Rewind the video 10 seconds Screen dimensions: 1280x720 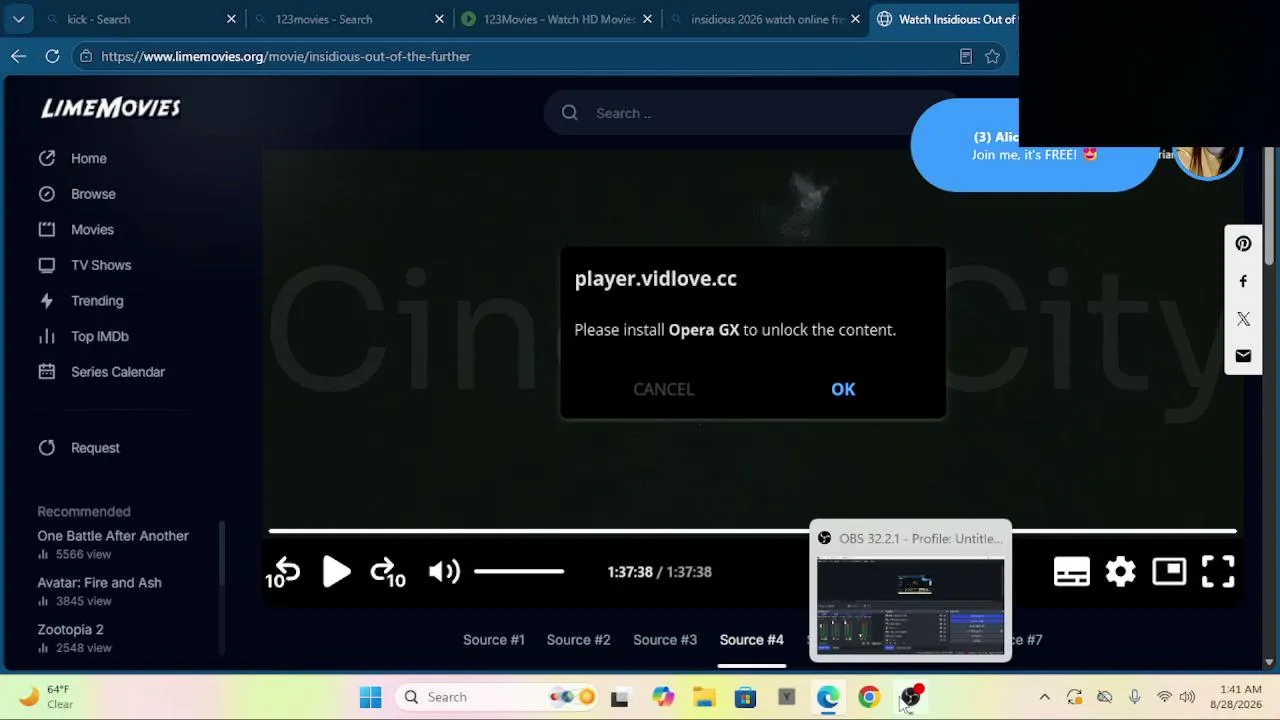click(283, 572)
